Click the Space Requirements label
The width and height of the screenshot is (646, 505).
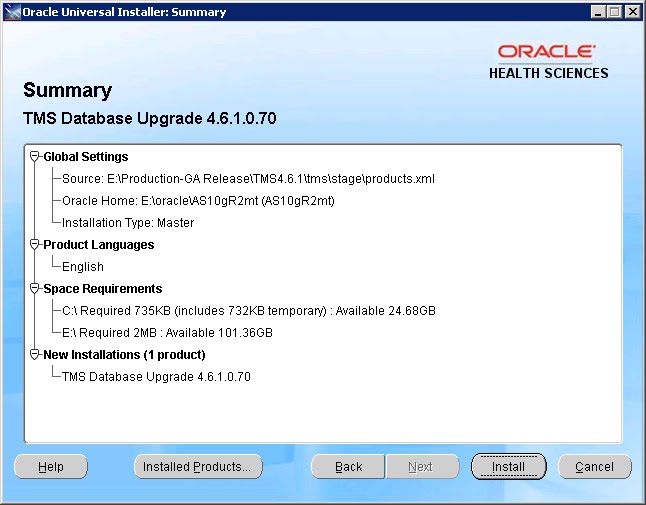(103, 289)
